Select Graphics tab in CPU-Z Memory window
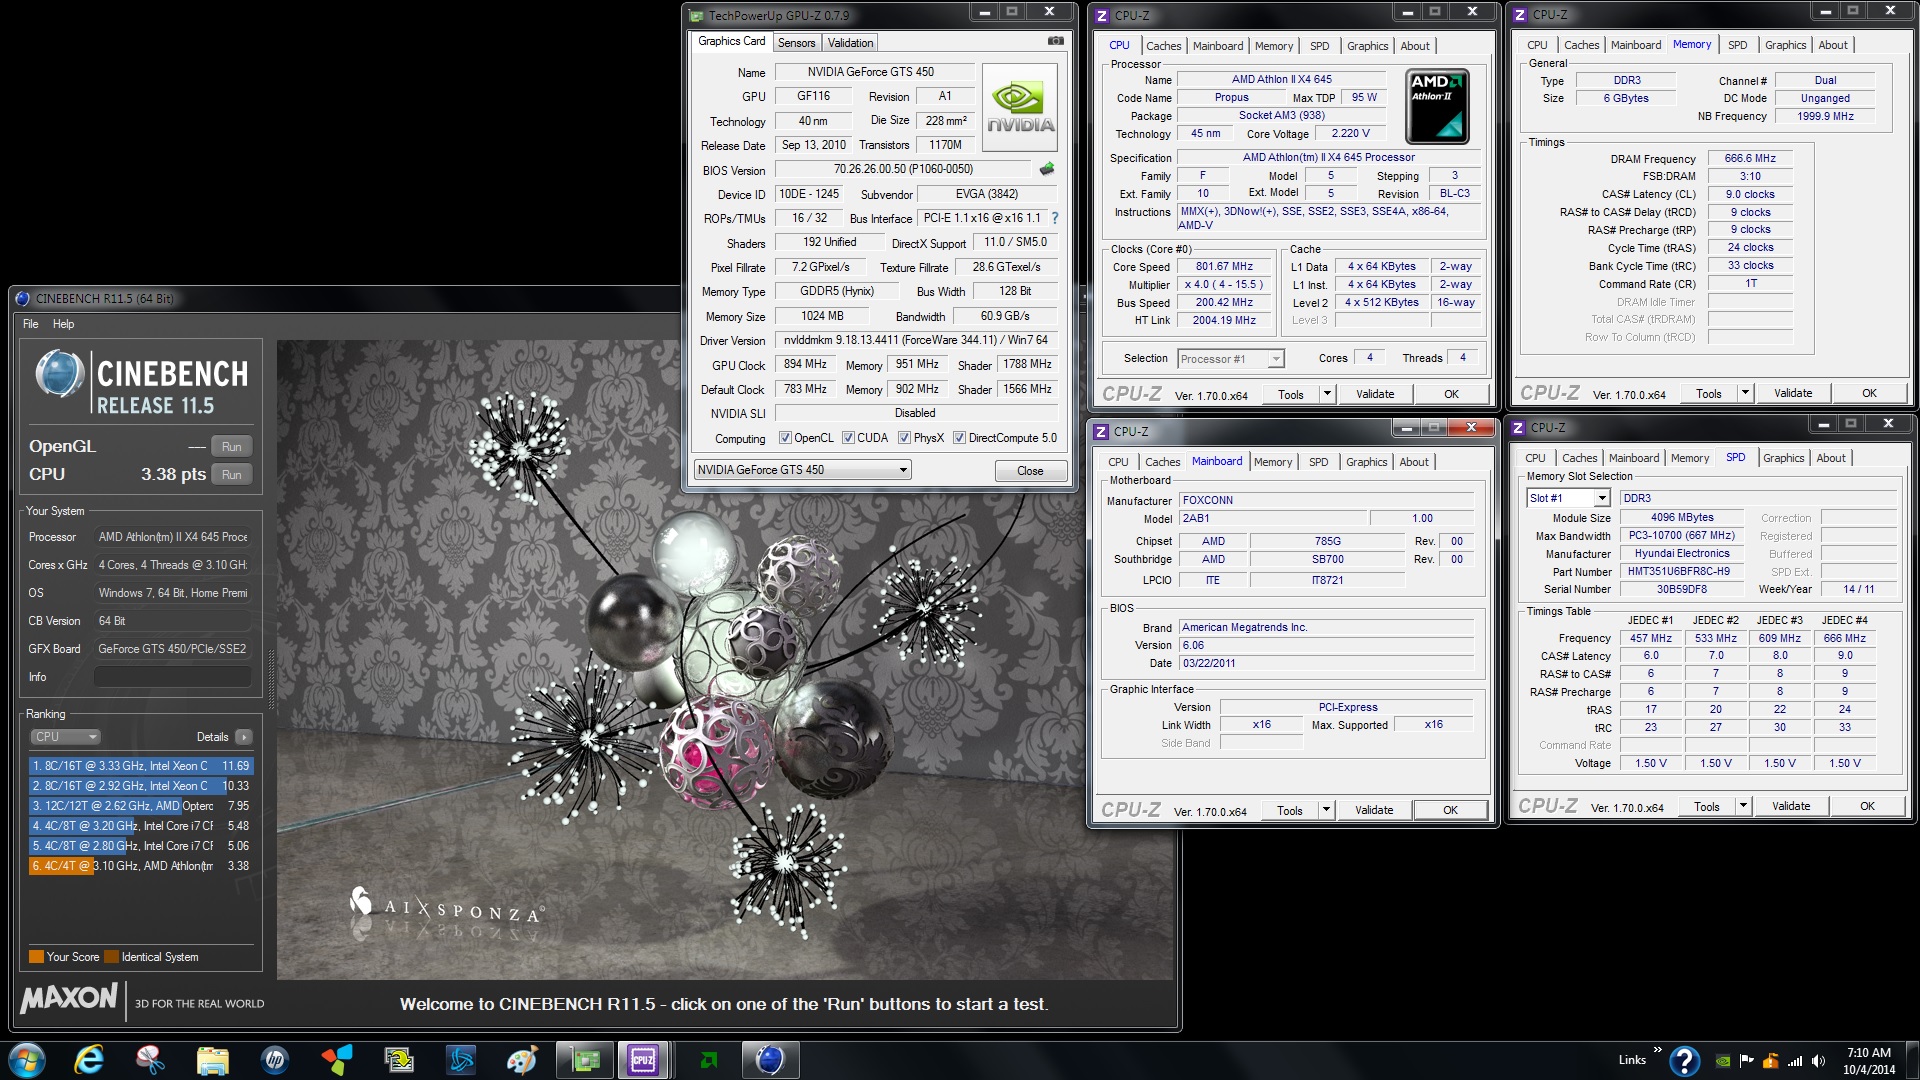 [1785, 45]
